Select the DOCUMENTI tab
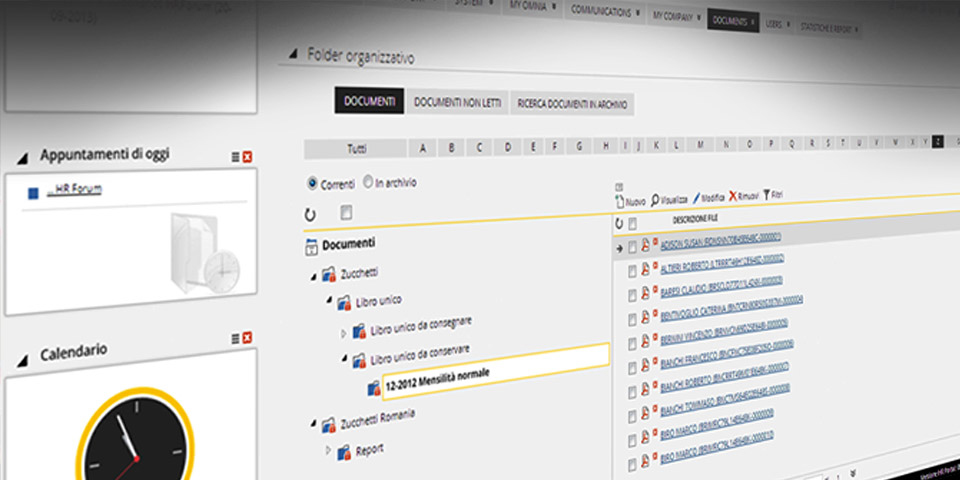This screenshot has height=480, width=960. click(369, 100)
